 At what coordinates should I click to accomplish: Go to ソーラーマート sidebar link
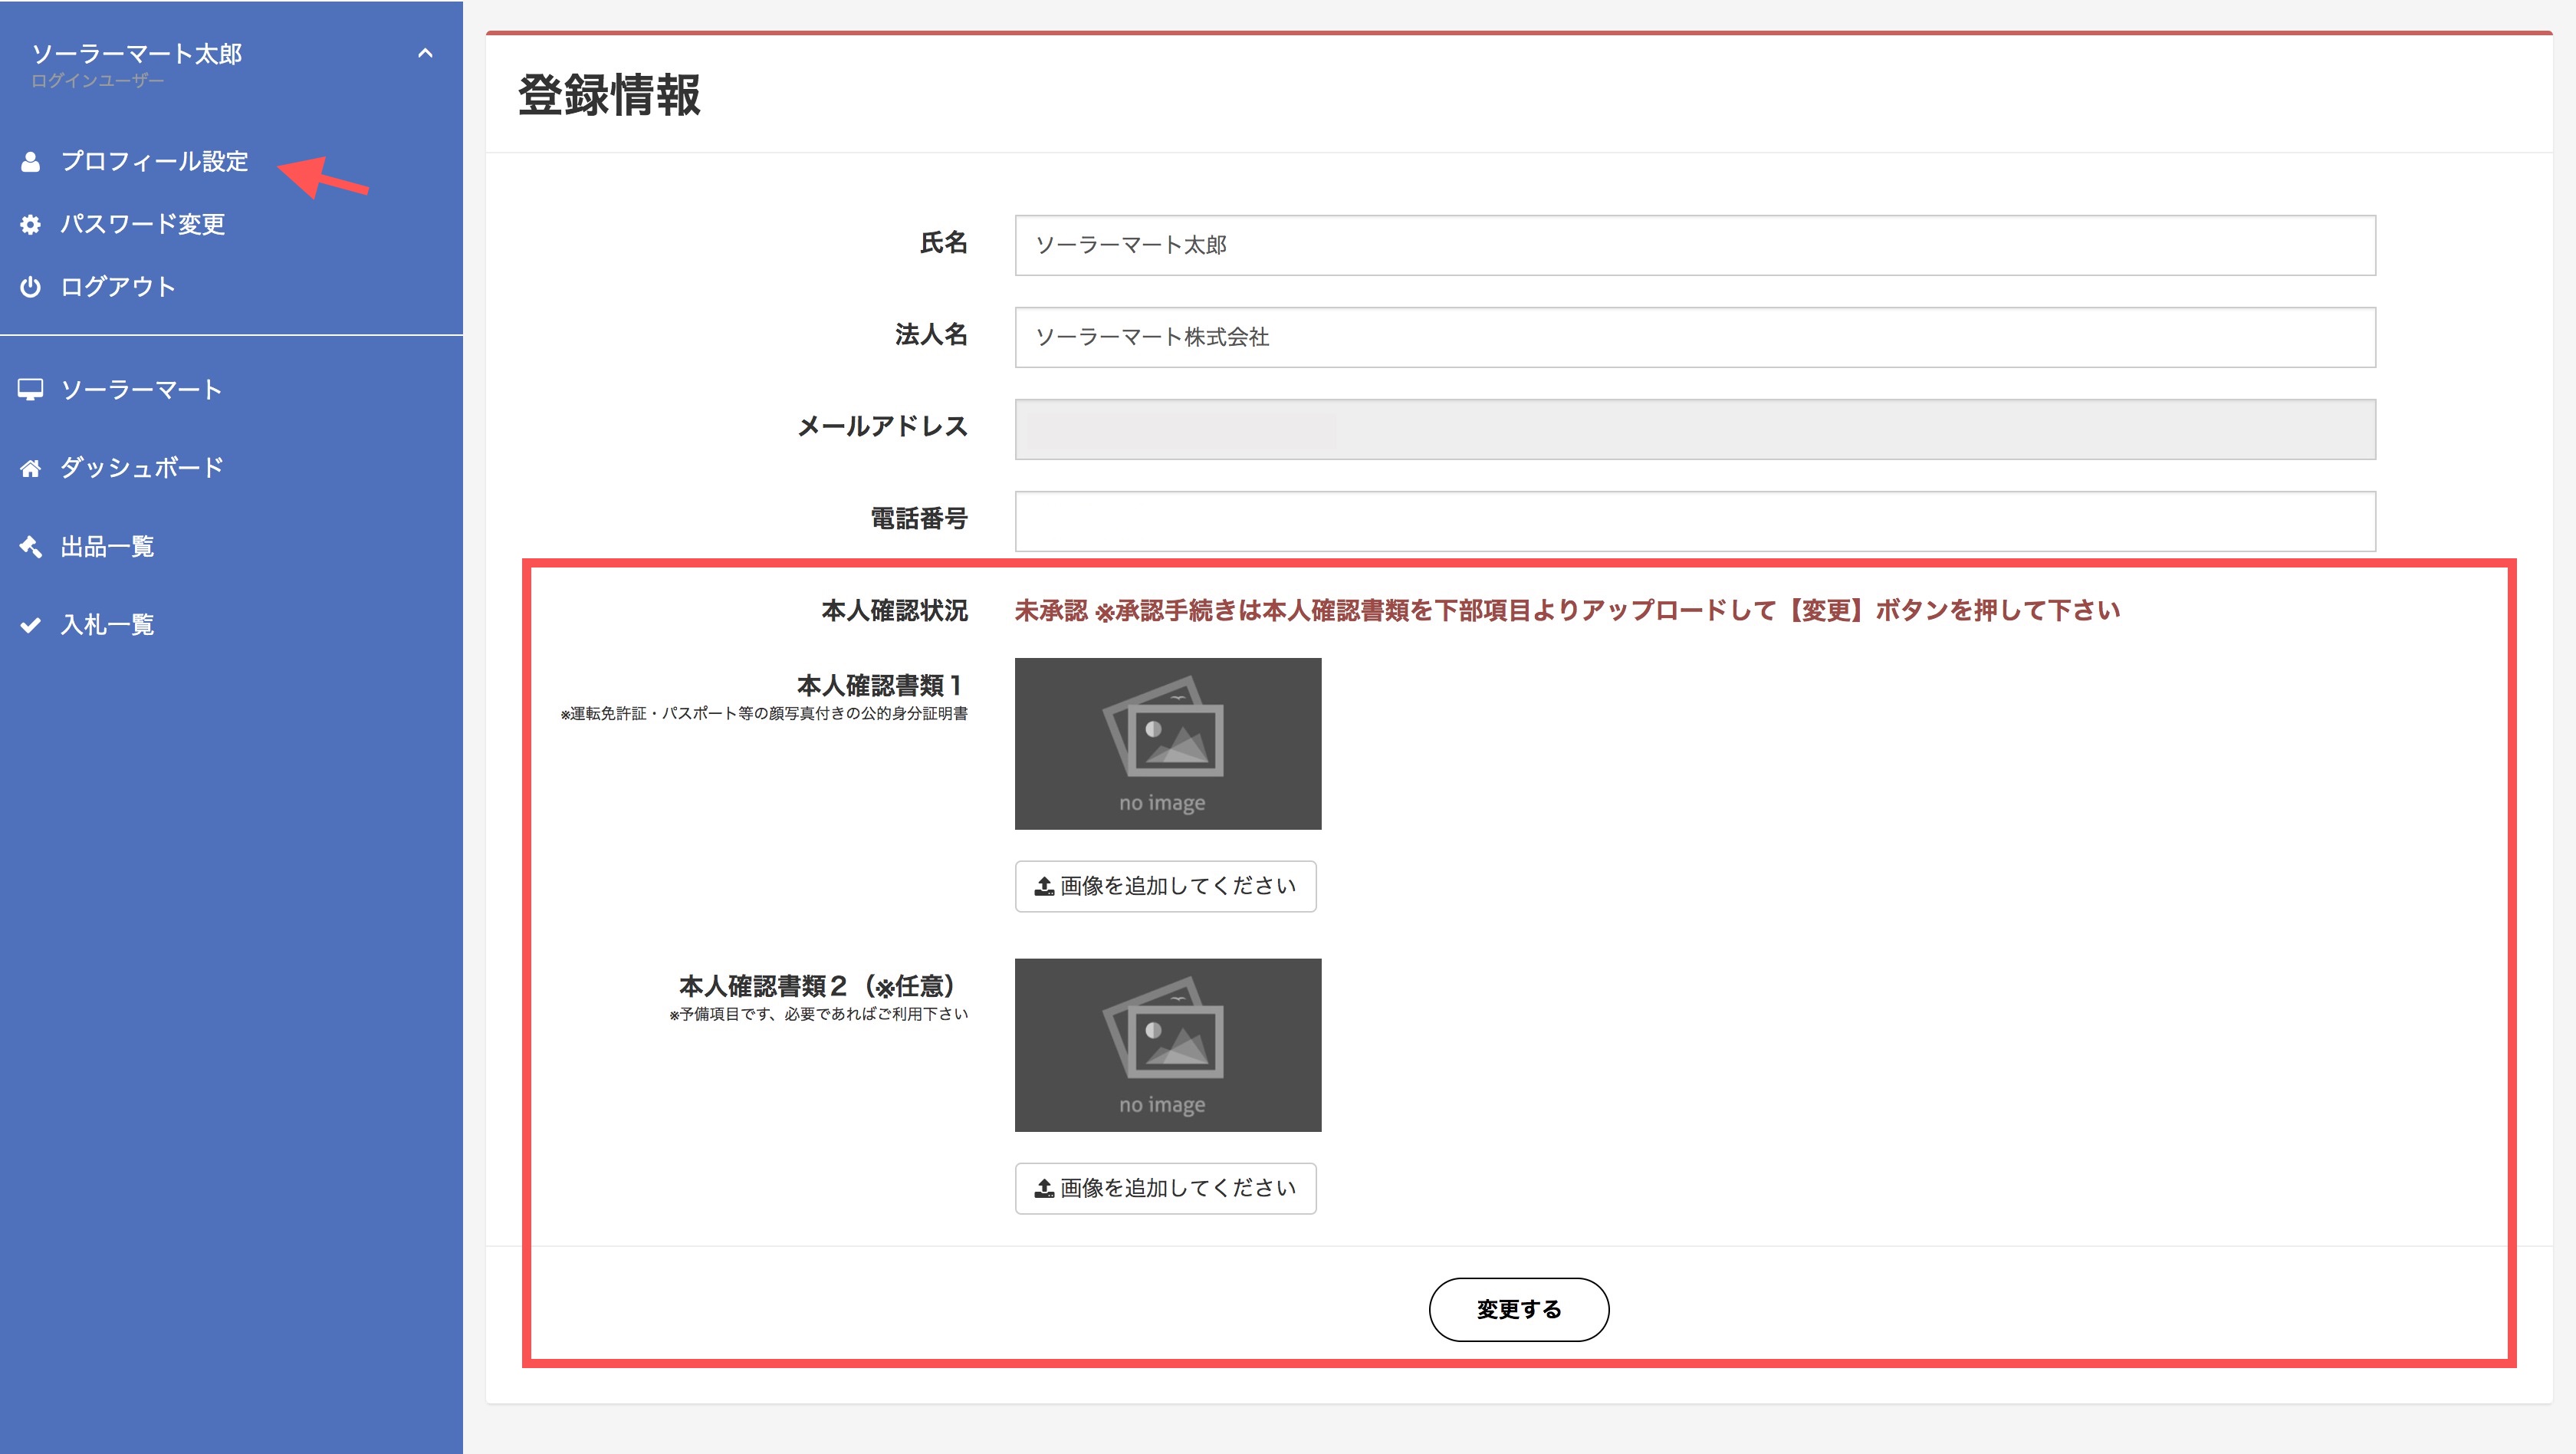click(x=141, y=390)
